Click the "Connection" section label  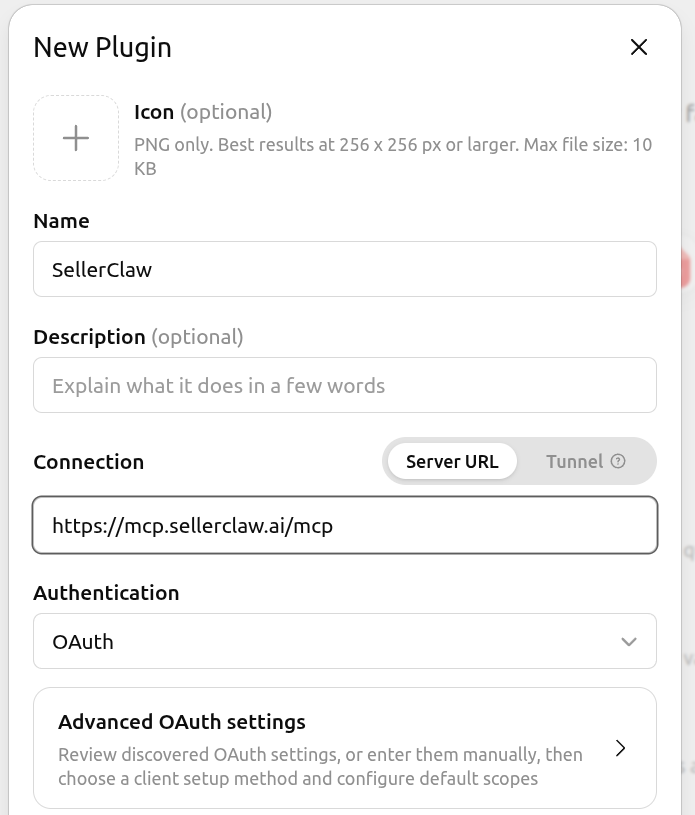88,462
